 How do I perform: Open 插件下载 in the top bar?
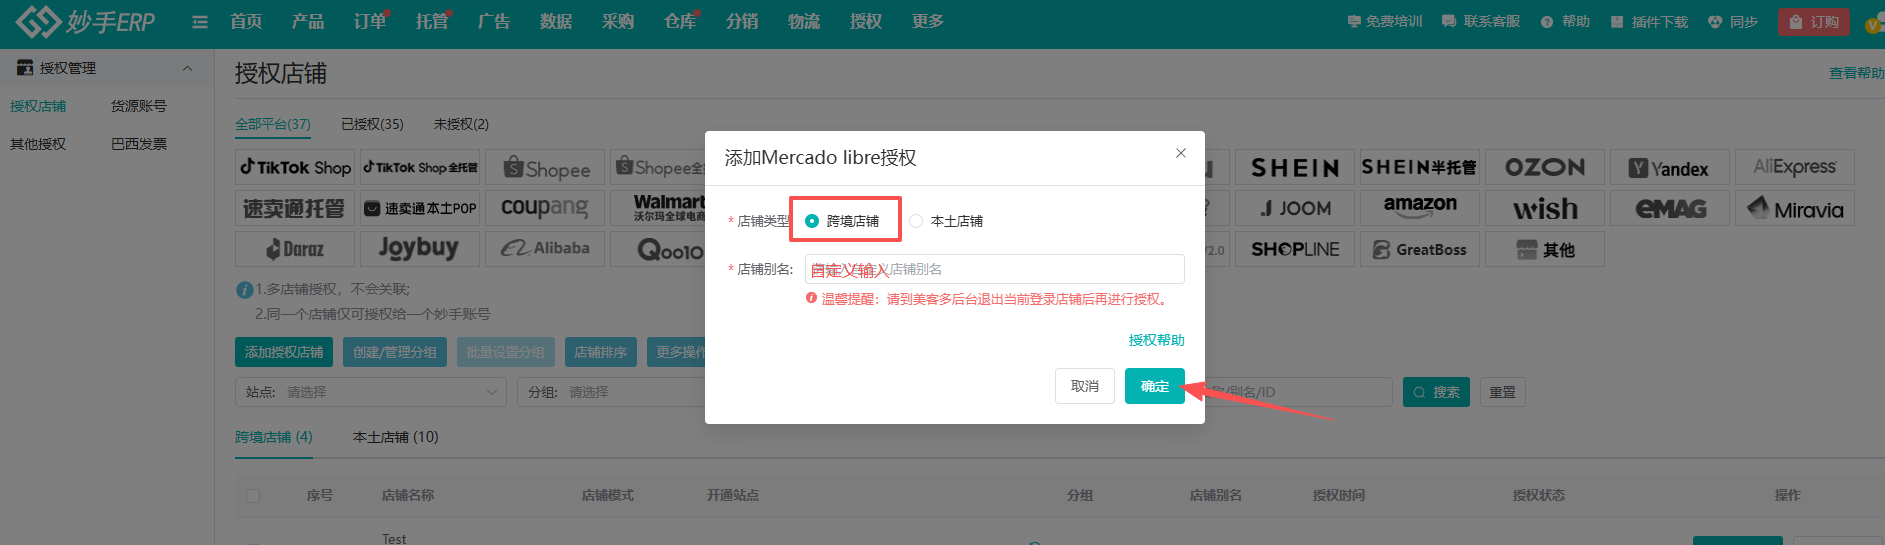point(1649,21)
